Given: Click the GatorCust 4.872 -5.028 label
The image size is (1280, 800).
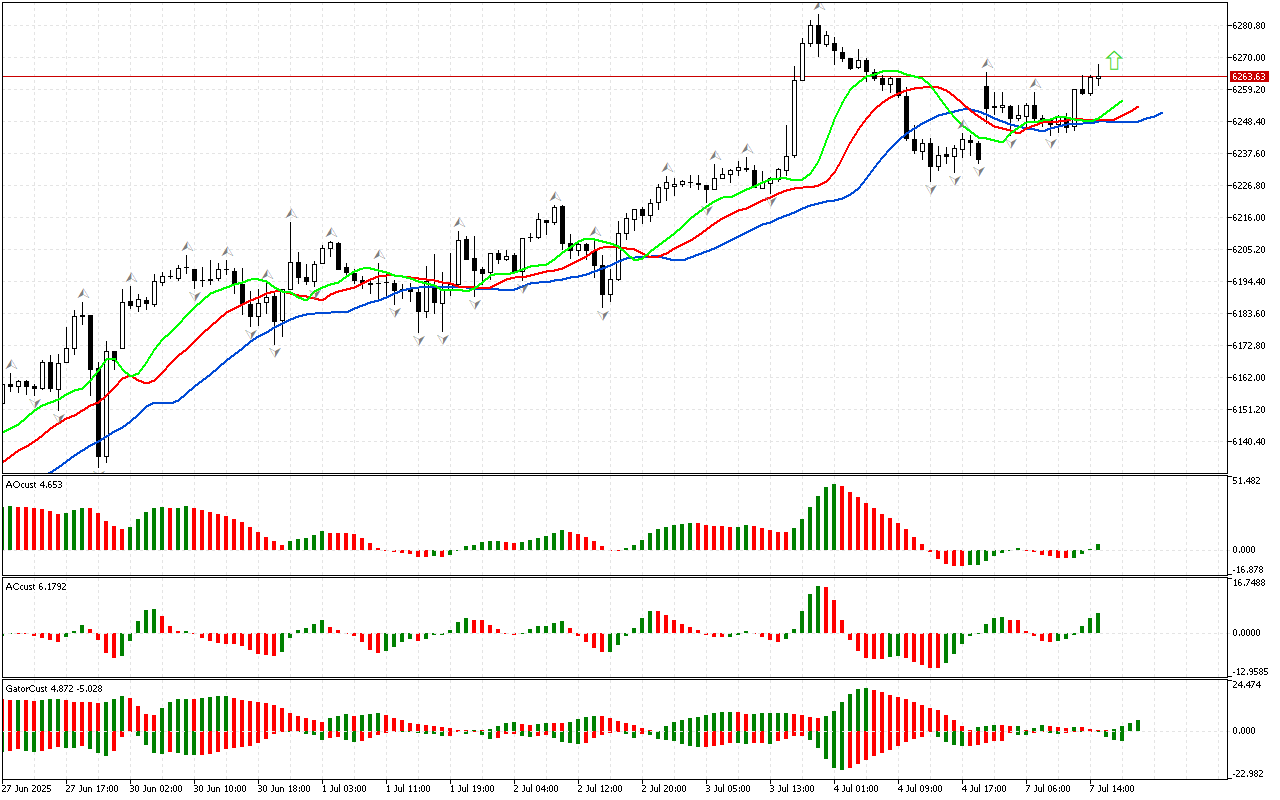Looking at the screenshot, I should (x=54, y=689).
